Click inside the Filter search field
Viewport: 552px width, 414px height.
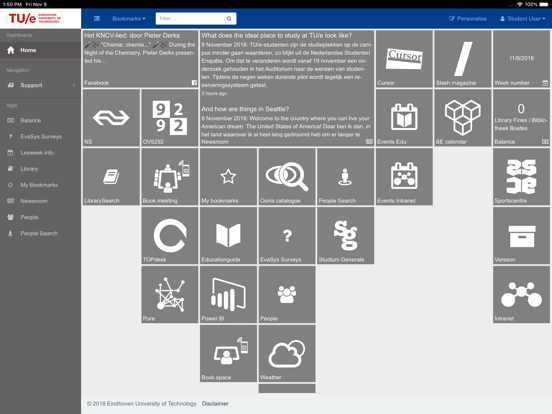(x=190, y=18)
